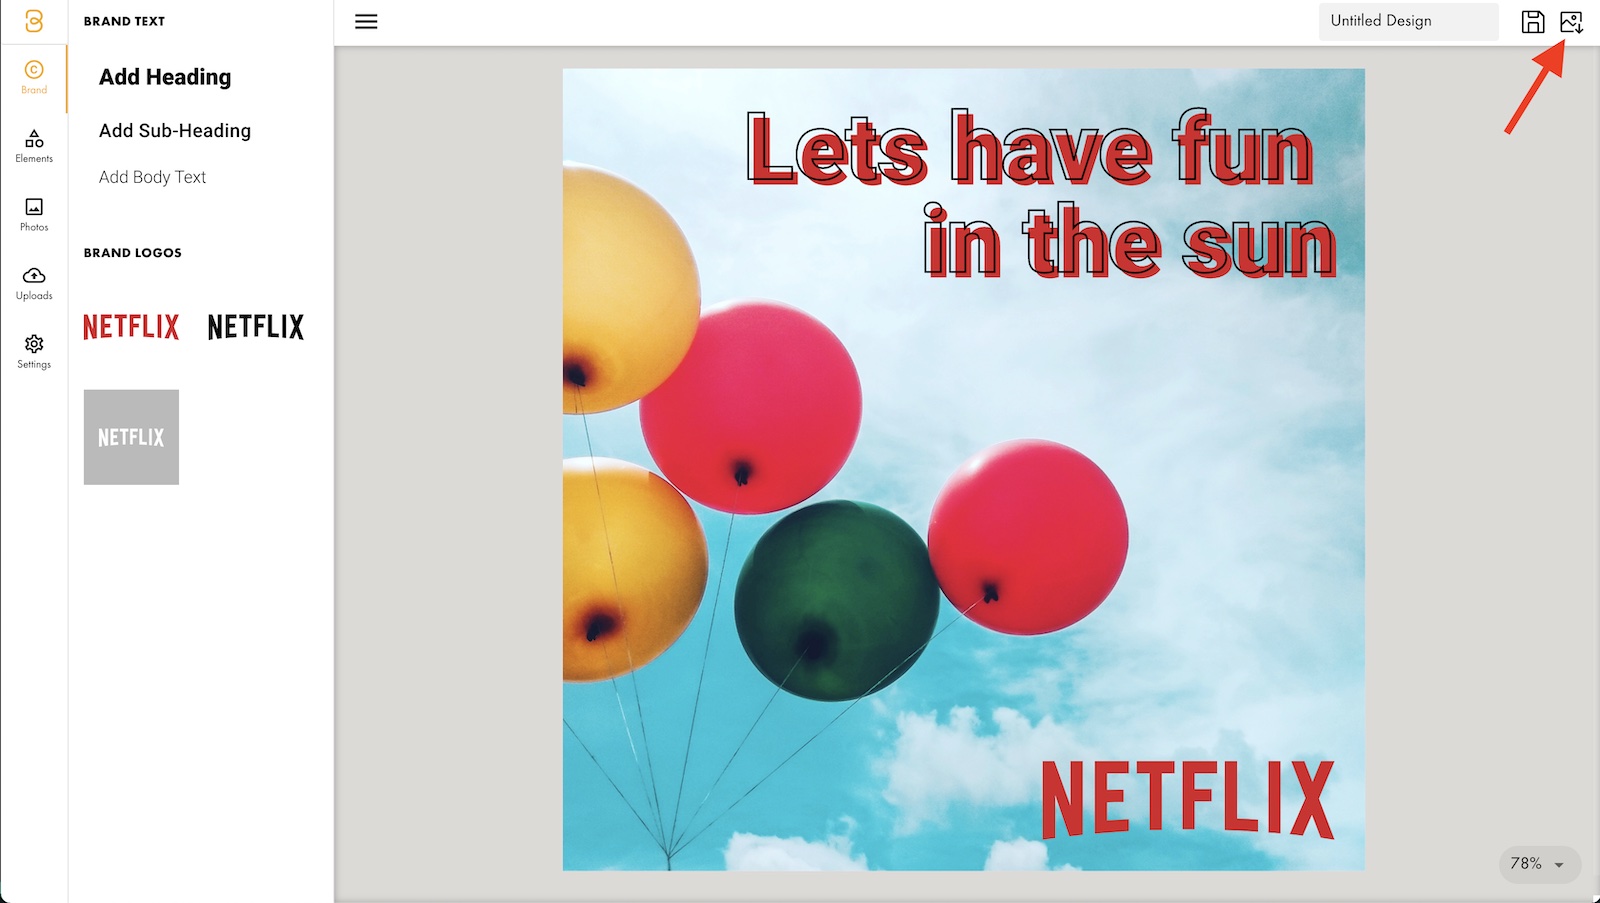Insert the black NETFLIX brand logo

tap(256, 327)
